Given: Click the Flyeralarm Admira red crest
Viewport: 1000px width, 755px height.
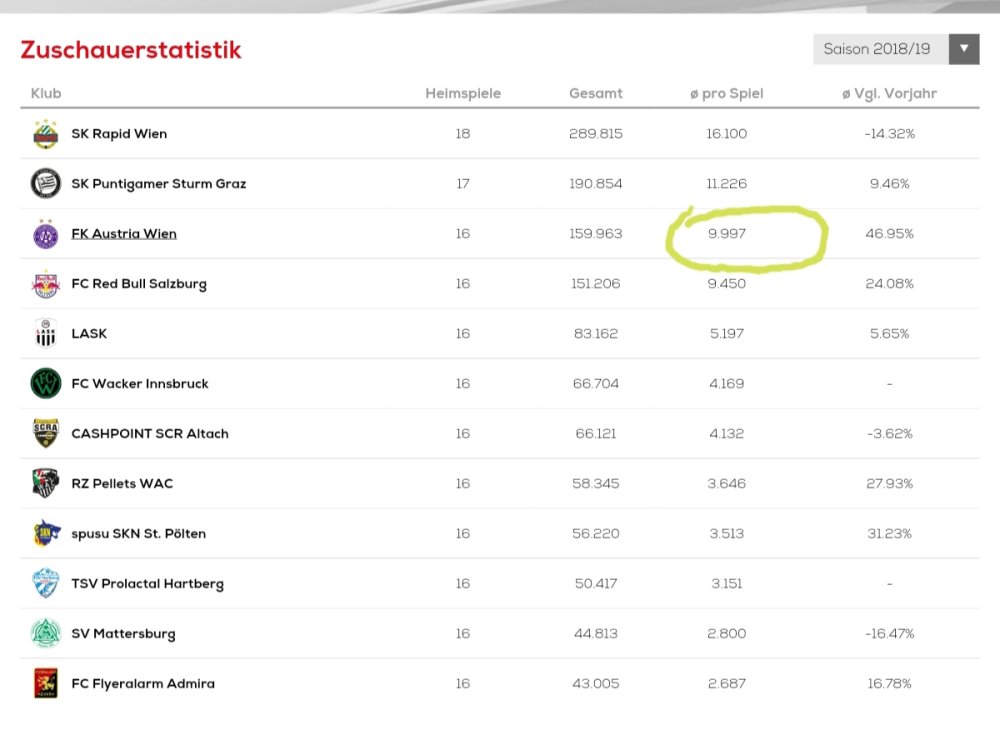Looking at the screenshot, I should point(46,683).
